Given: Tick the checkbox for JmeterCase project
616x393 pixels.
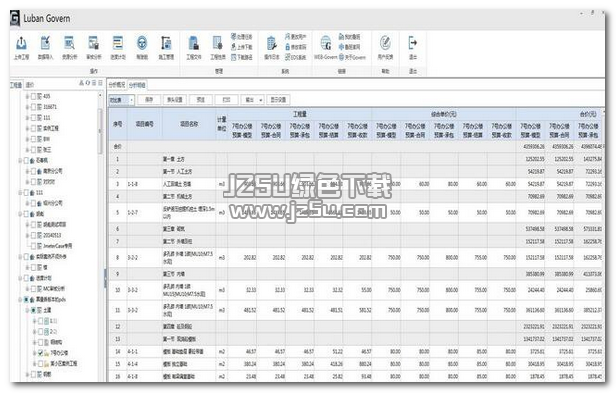Looking at the screenshot, I should (x=33, y=246).
